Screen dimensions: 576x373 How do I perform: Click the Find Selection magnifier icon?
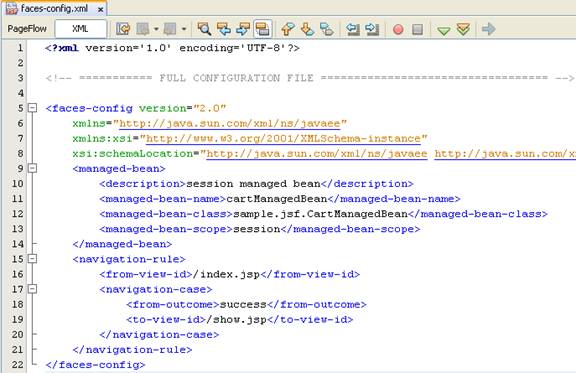click(204, 29)
